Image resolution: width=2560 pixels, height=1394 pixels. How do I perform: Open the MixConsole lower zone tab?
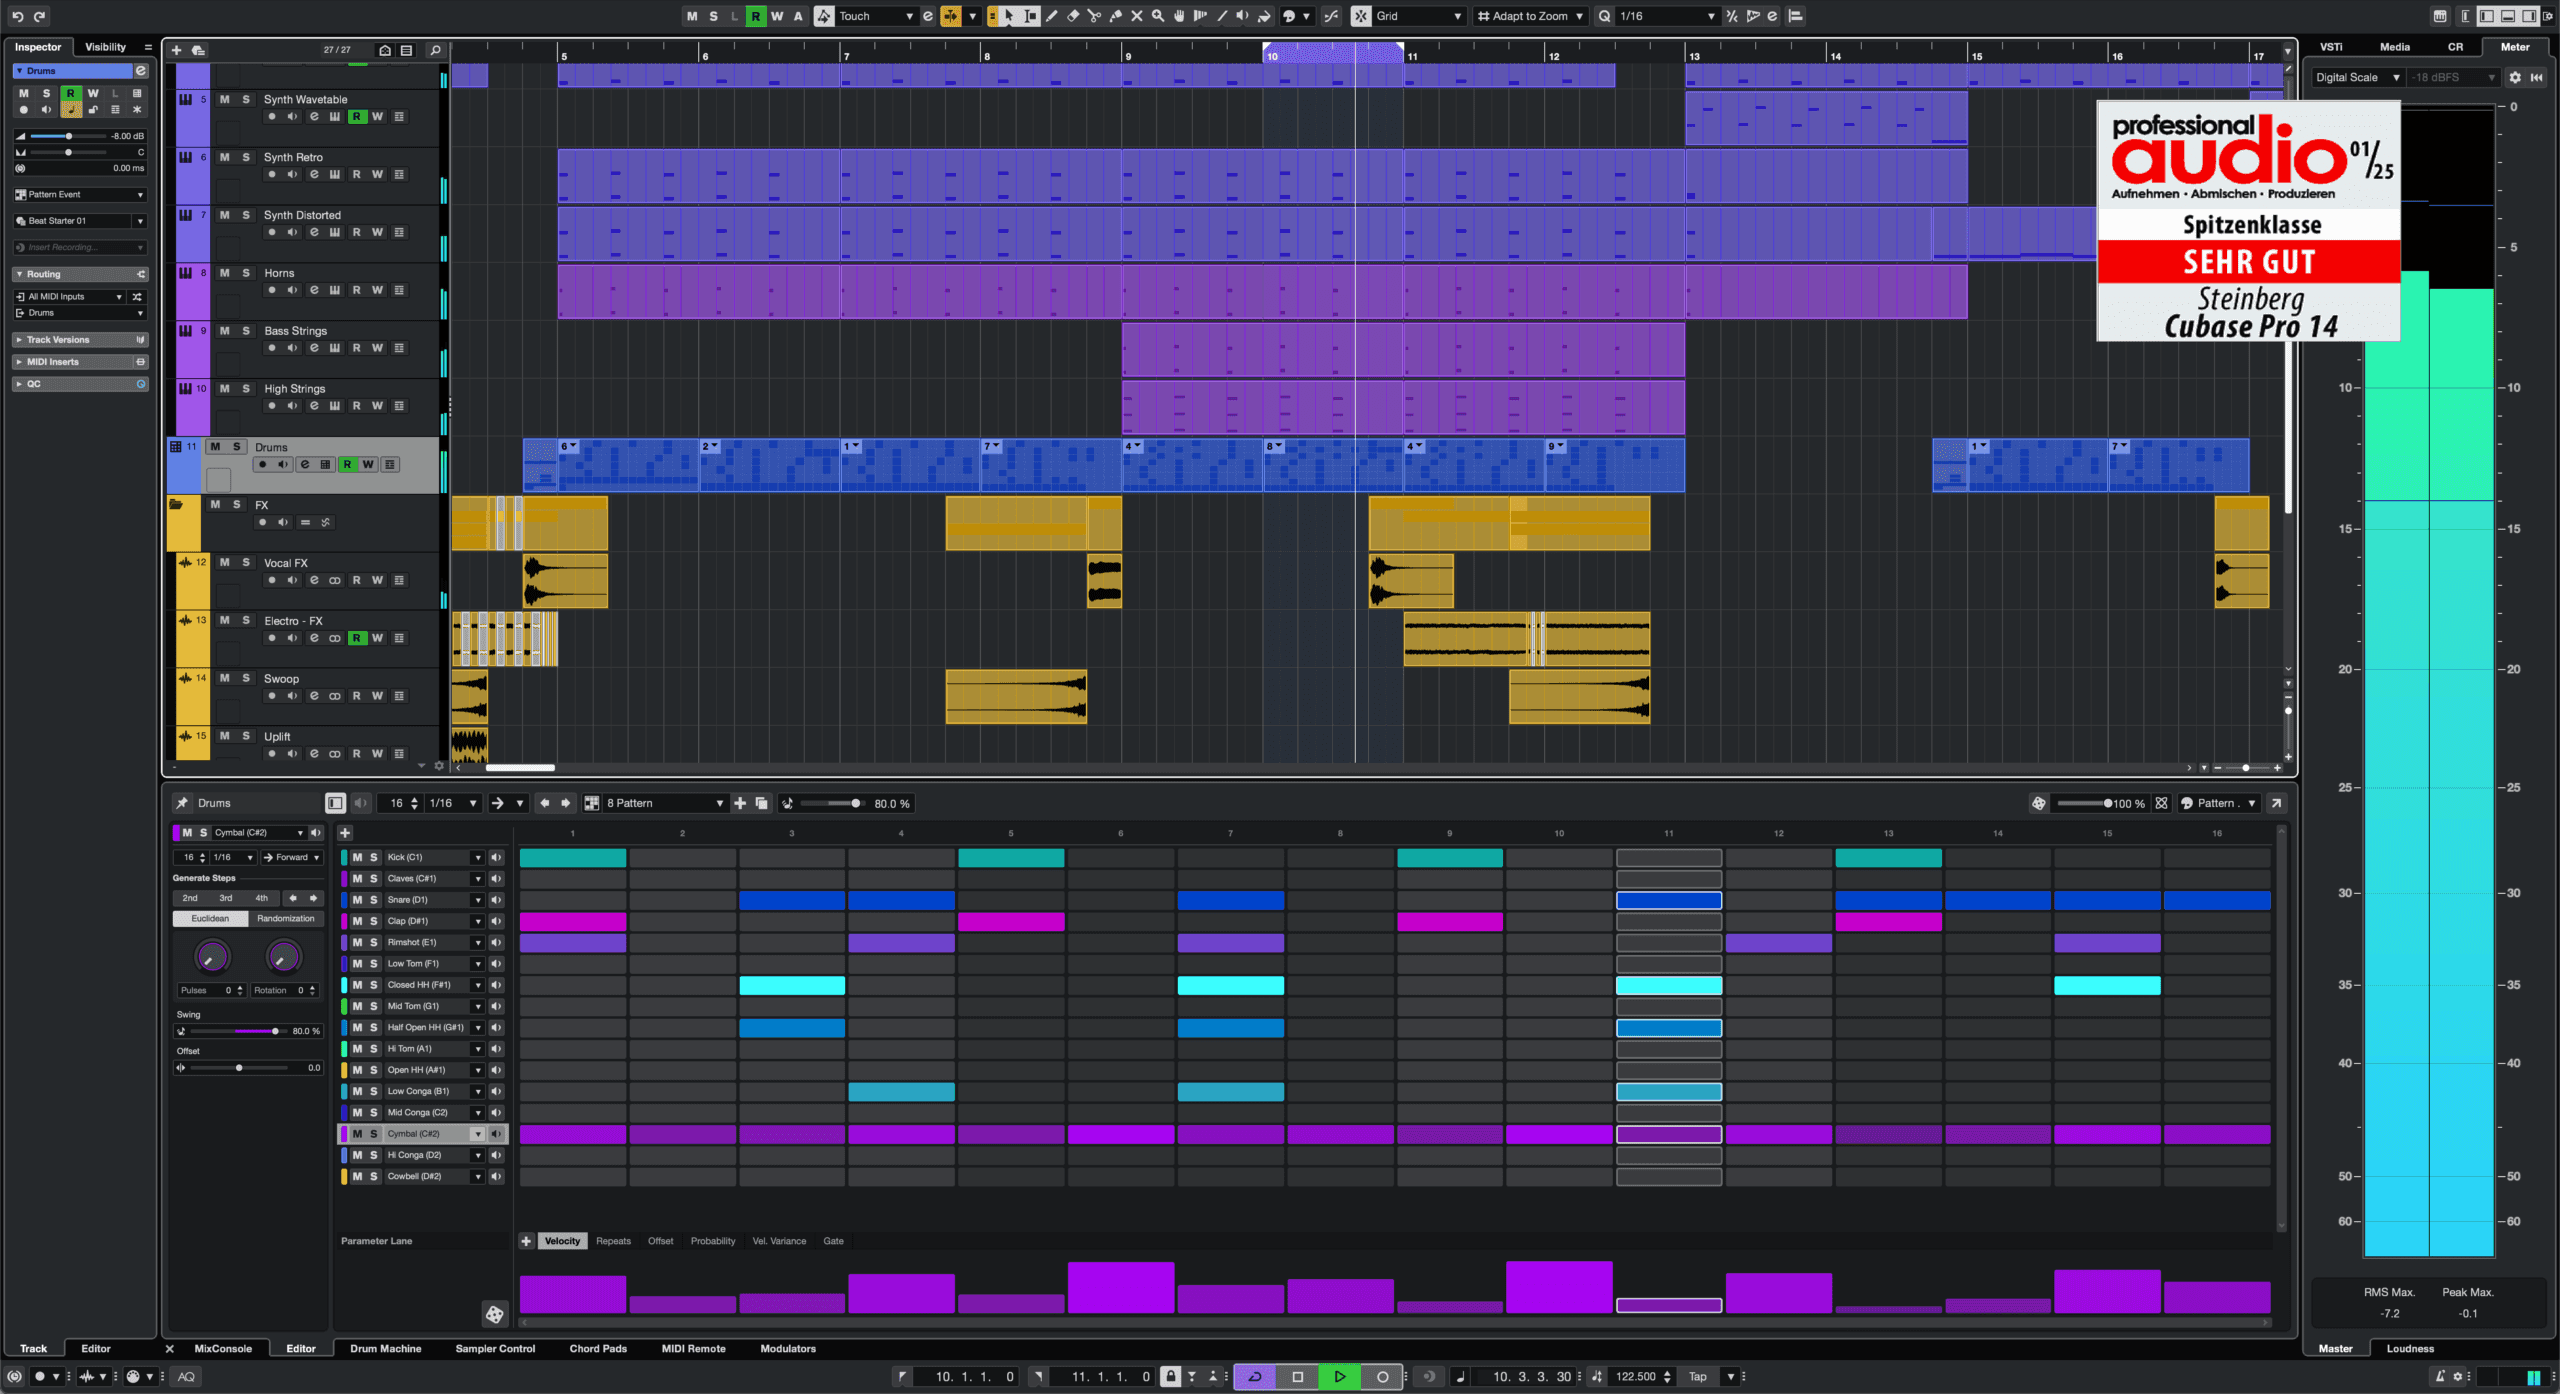click(x=223, y=1349)
